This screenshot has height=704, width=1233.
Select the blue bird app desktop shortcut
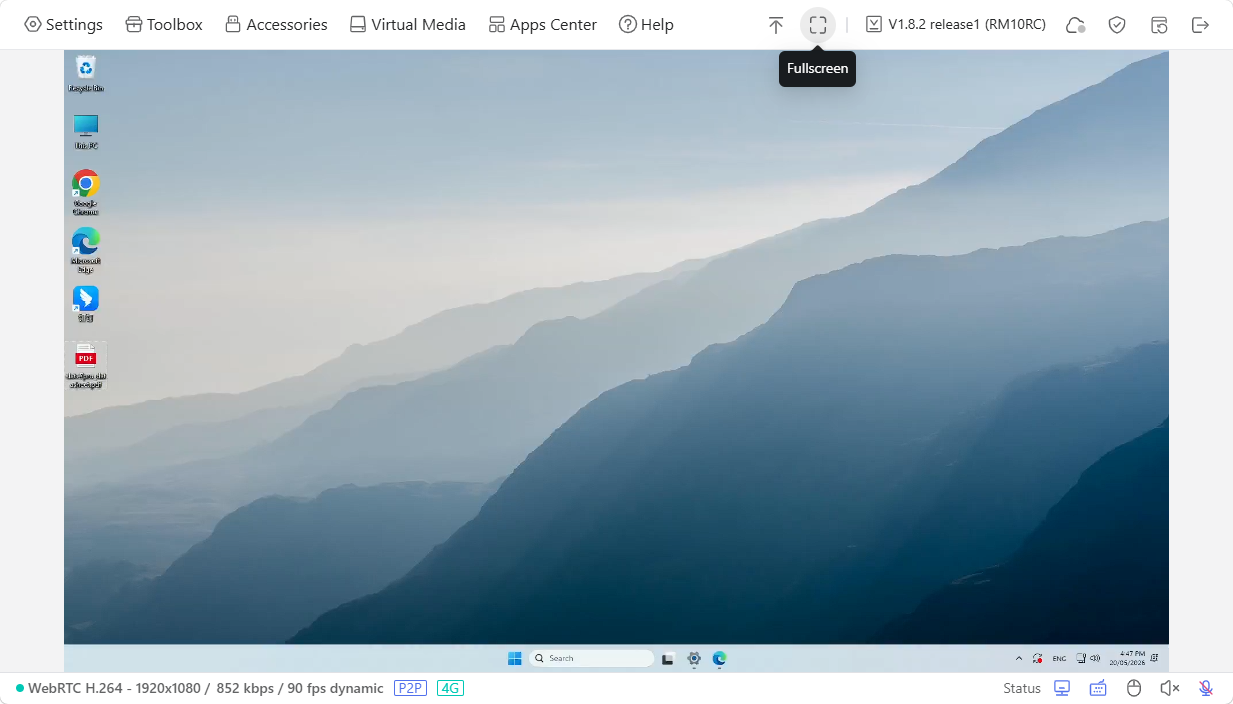[86, 304]
